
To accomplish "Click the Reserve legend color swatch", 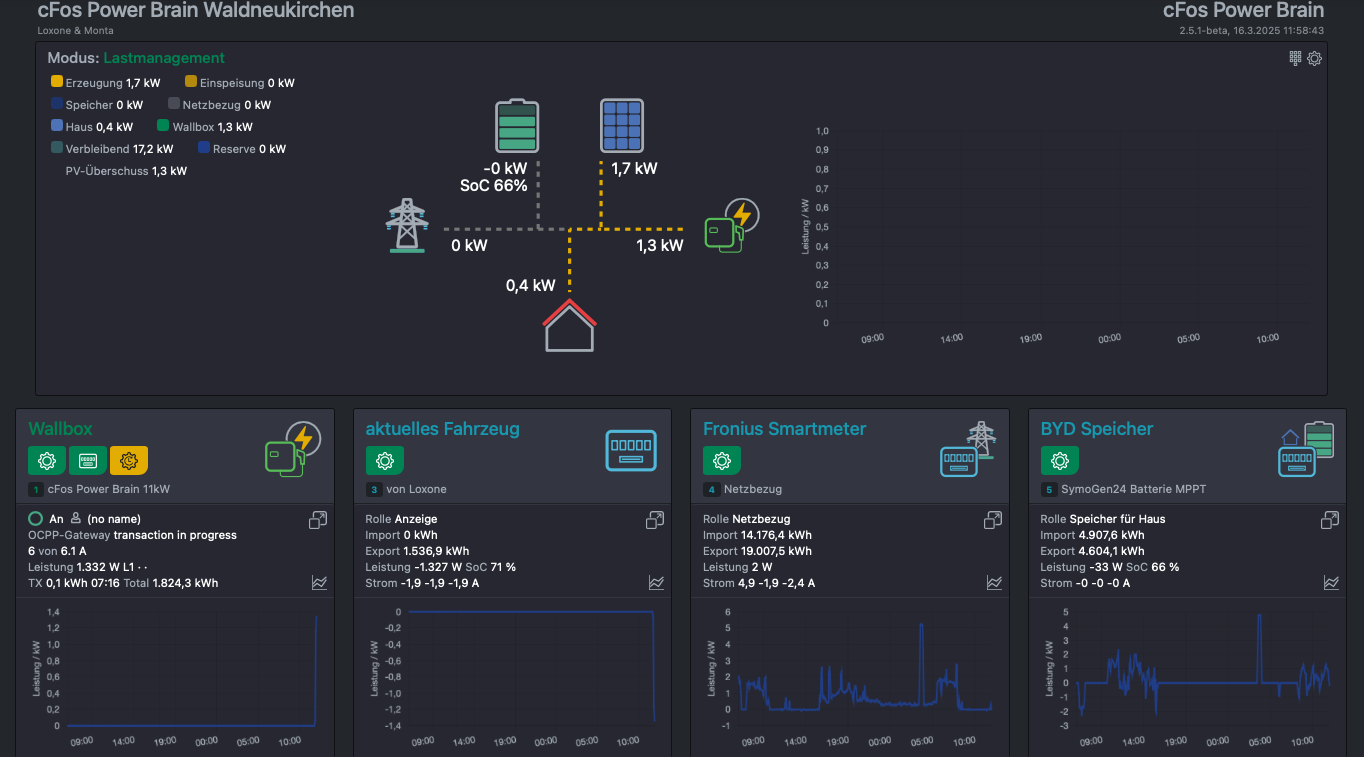I will point(204,148).
